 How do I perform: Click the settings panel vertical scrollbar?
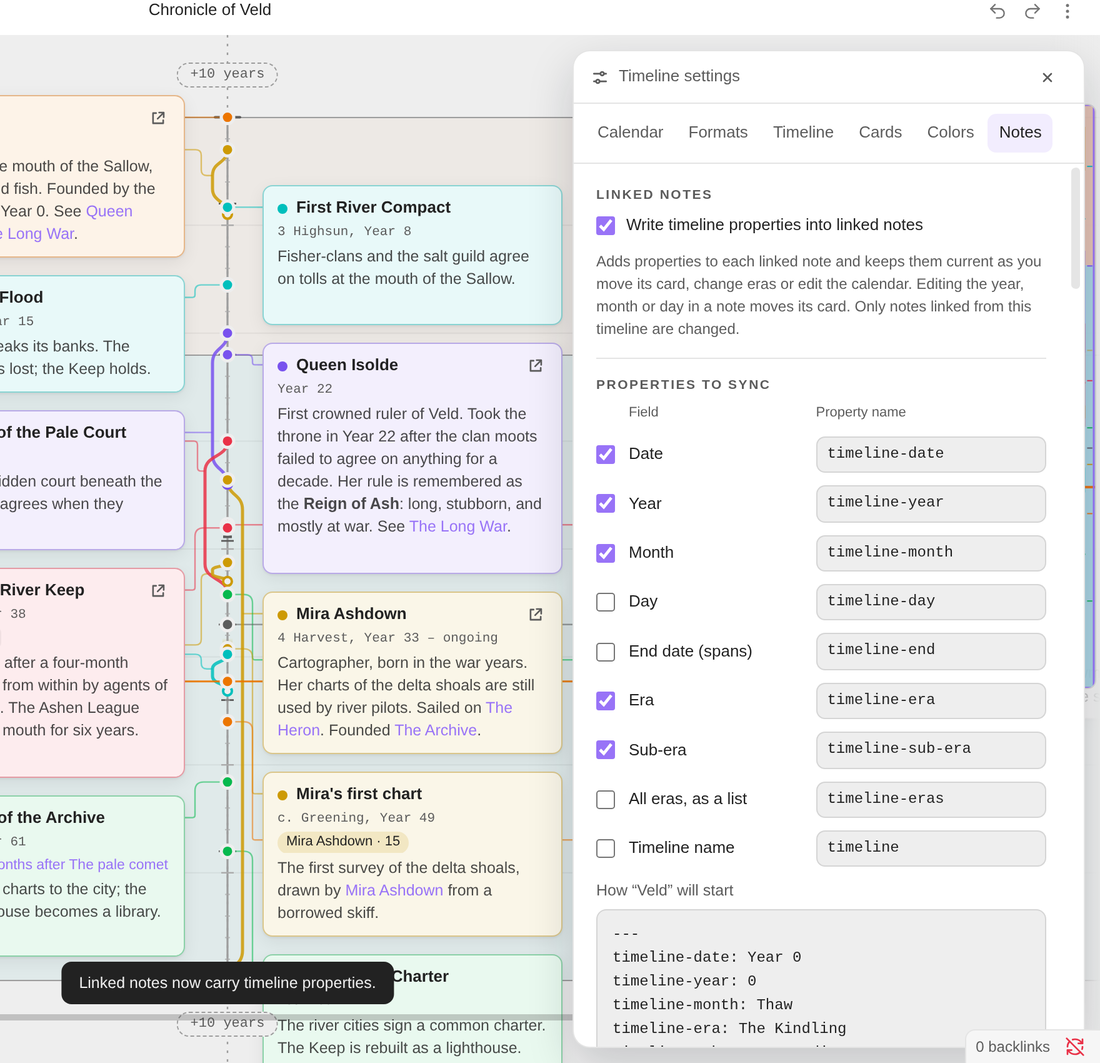tap(1075, 228)
